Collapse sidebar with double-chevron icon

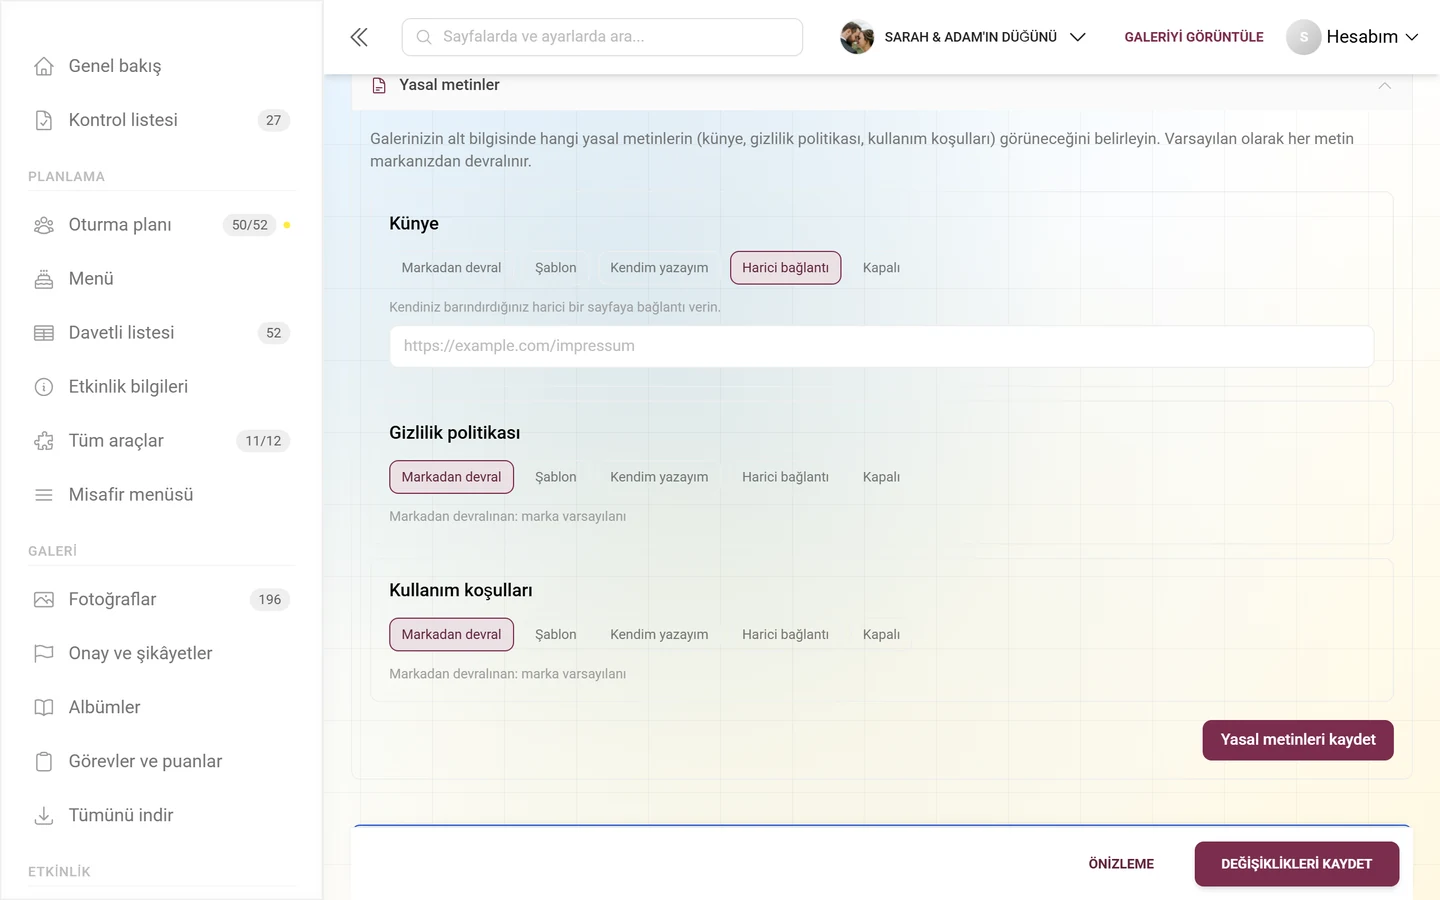(x=359, y=37)
